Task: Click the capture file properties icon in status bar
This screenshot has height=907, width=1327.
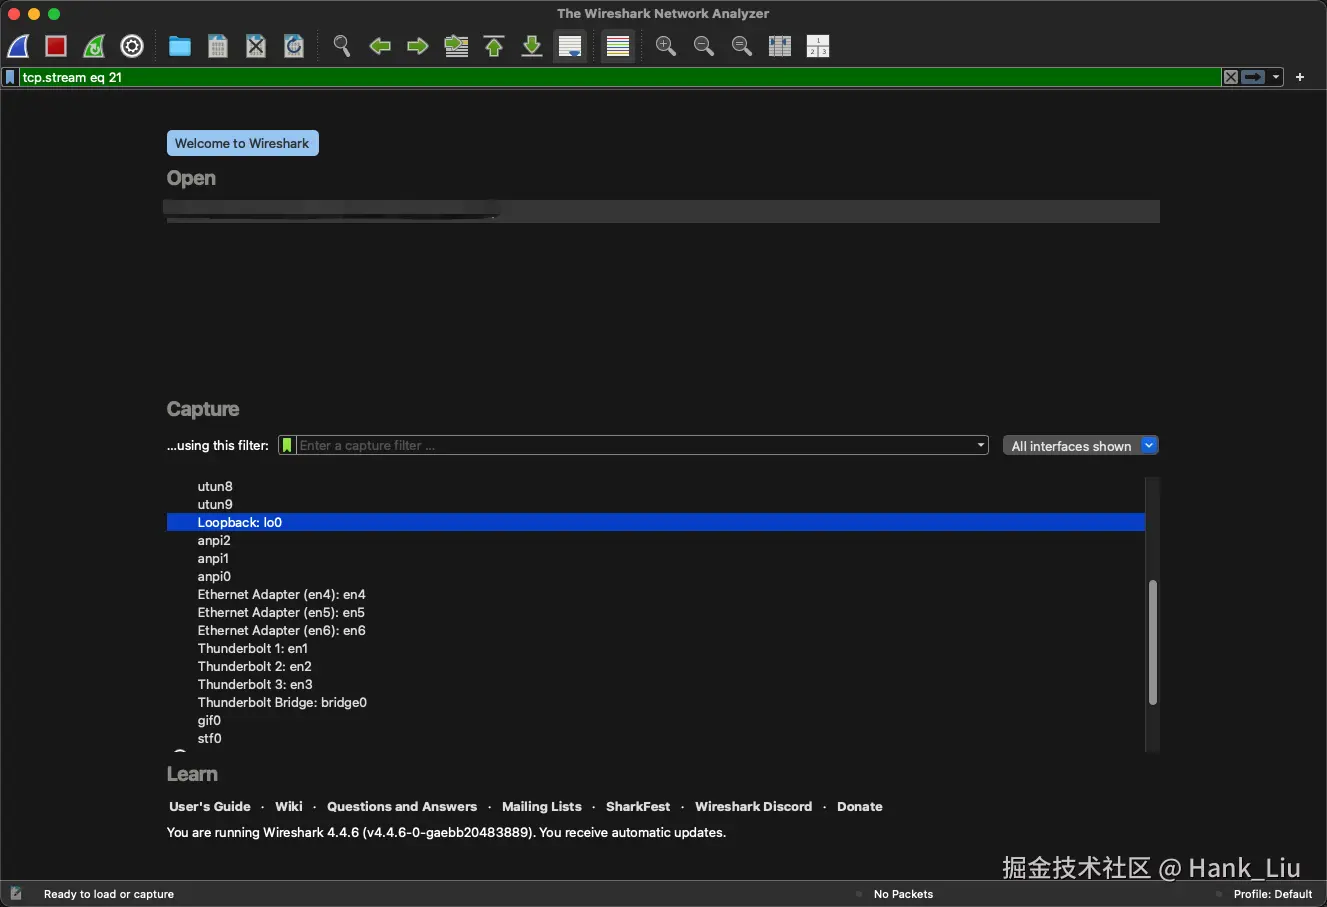Action: [x=16, y=894]
